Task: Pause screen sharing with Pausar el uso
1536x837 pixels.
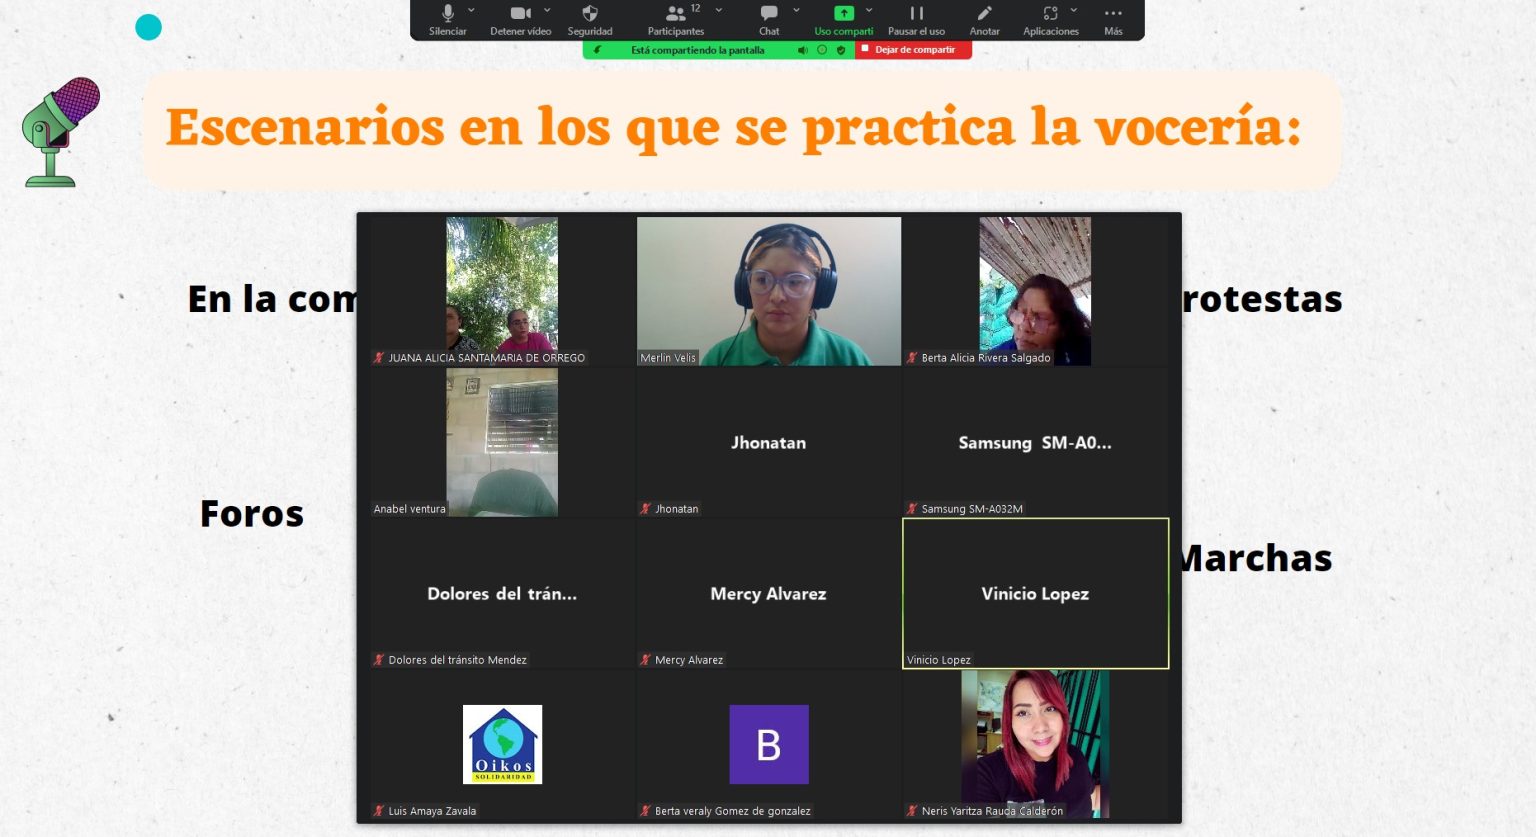Action: tap(916, 19)
